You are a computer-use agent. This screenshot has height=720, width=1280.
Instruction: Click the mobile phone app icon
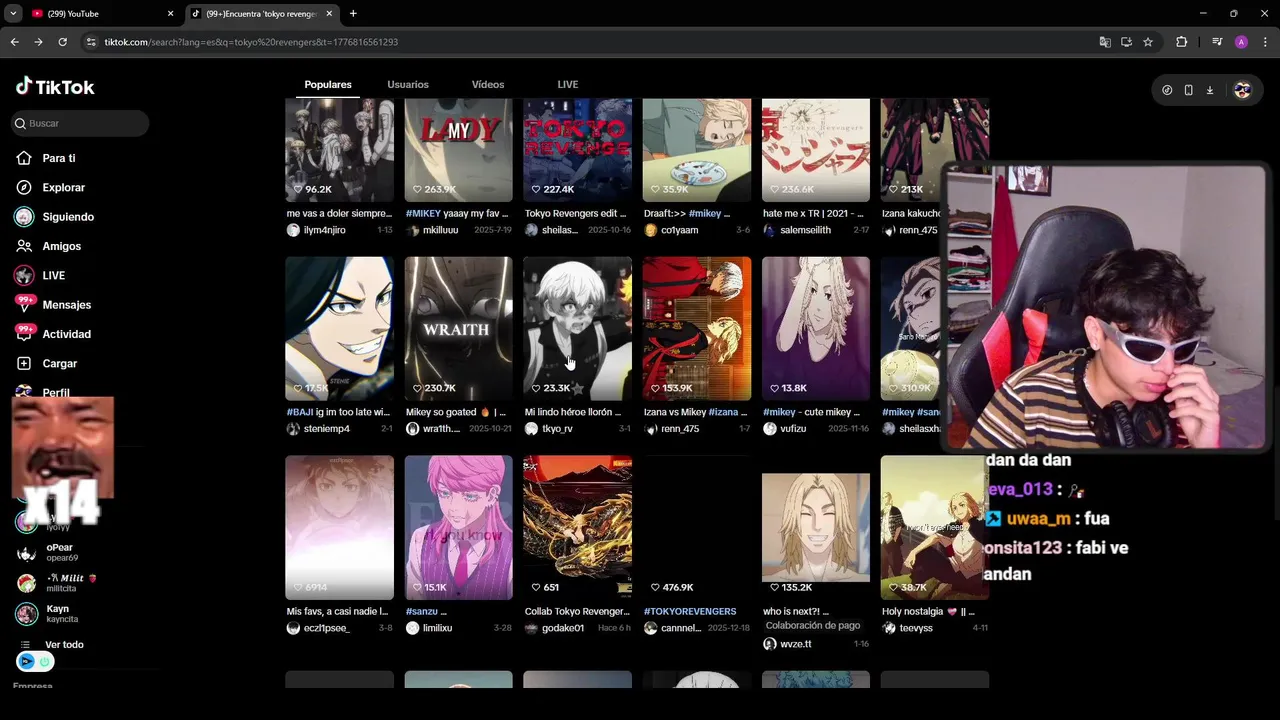point(1188,90)
